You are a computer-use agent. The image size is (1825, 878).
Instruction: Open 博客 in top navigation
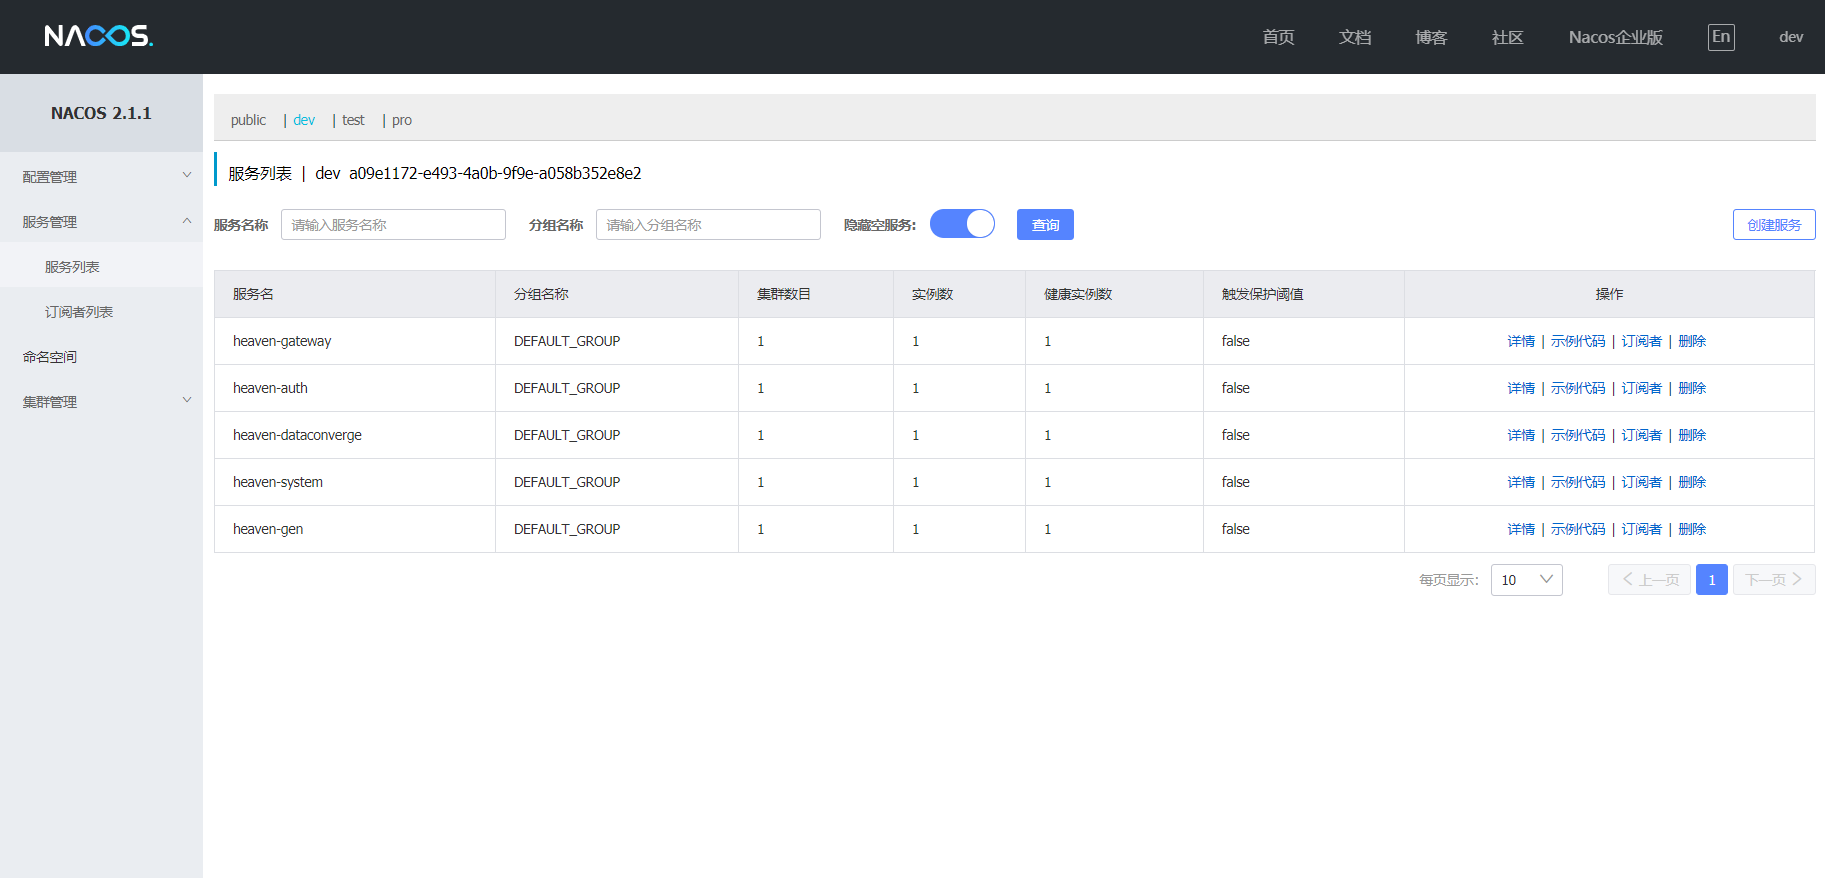pyautogui.click(x=1431, y=37)
